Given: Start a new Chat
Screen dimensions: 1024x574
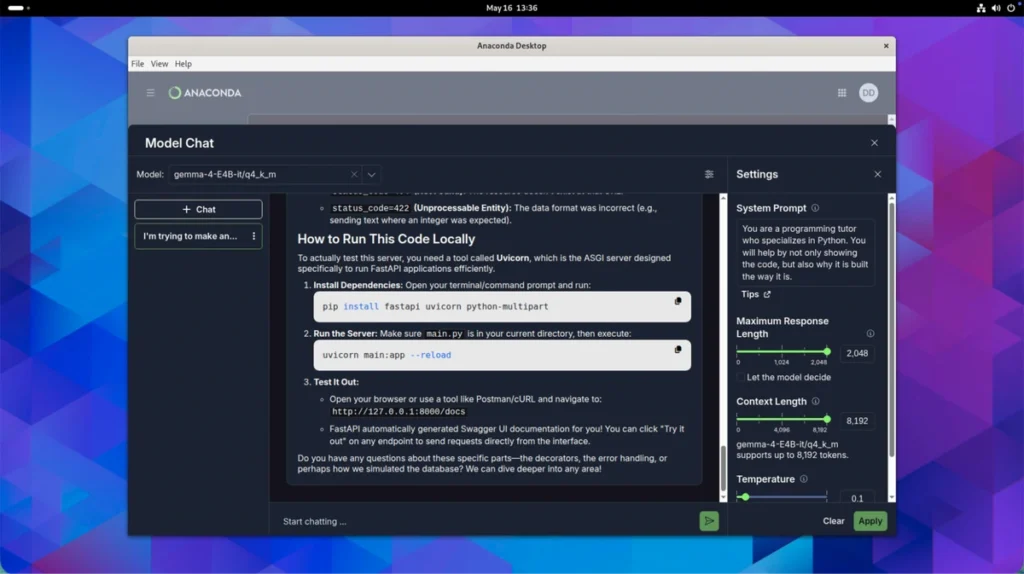Looking at the screenshot, I should click(199, 209).
